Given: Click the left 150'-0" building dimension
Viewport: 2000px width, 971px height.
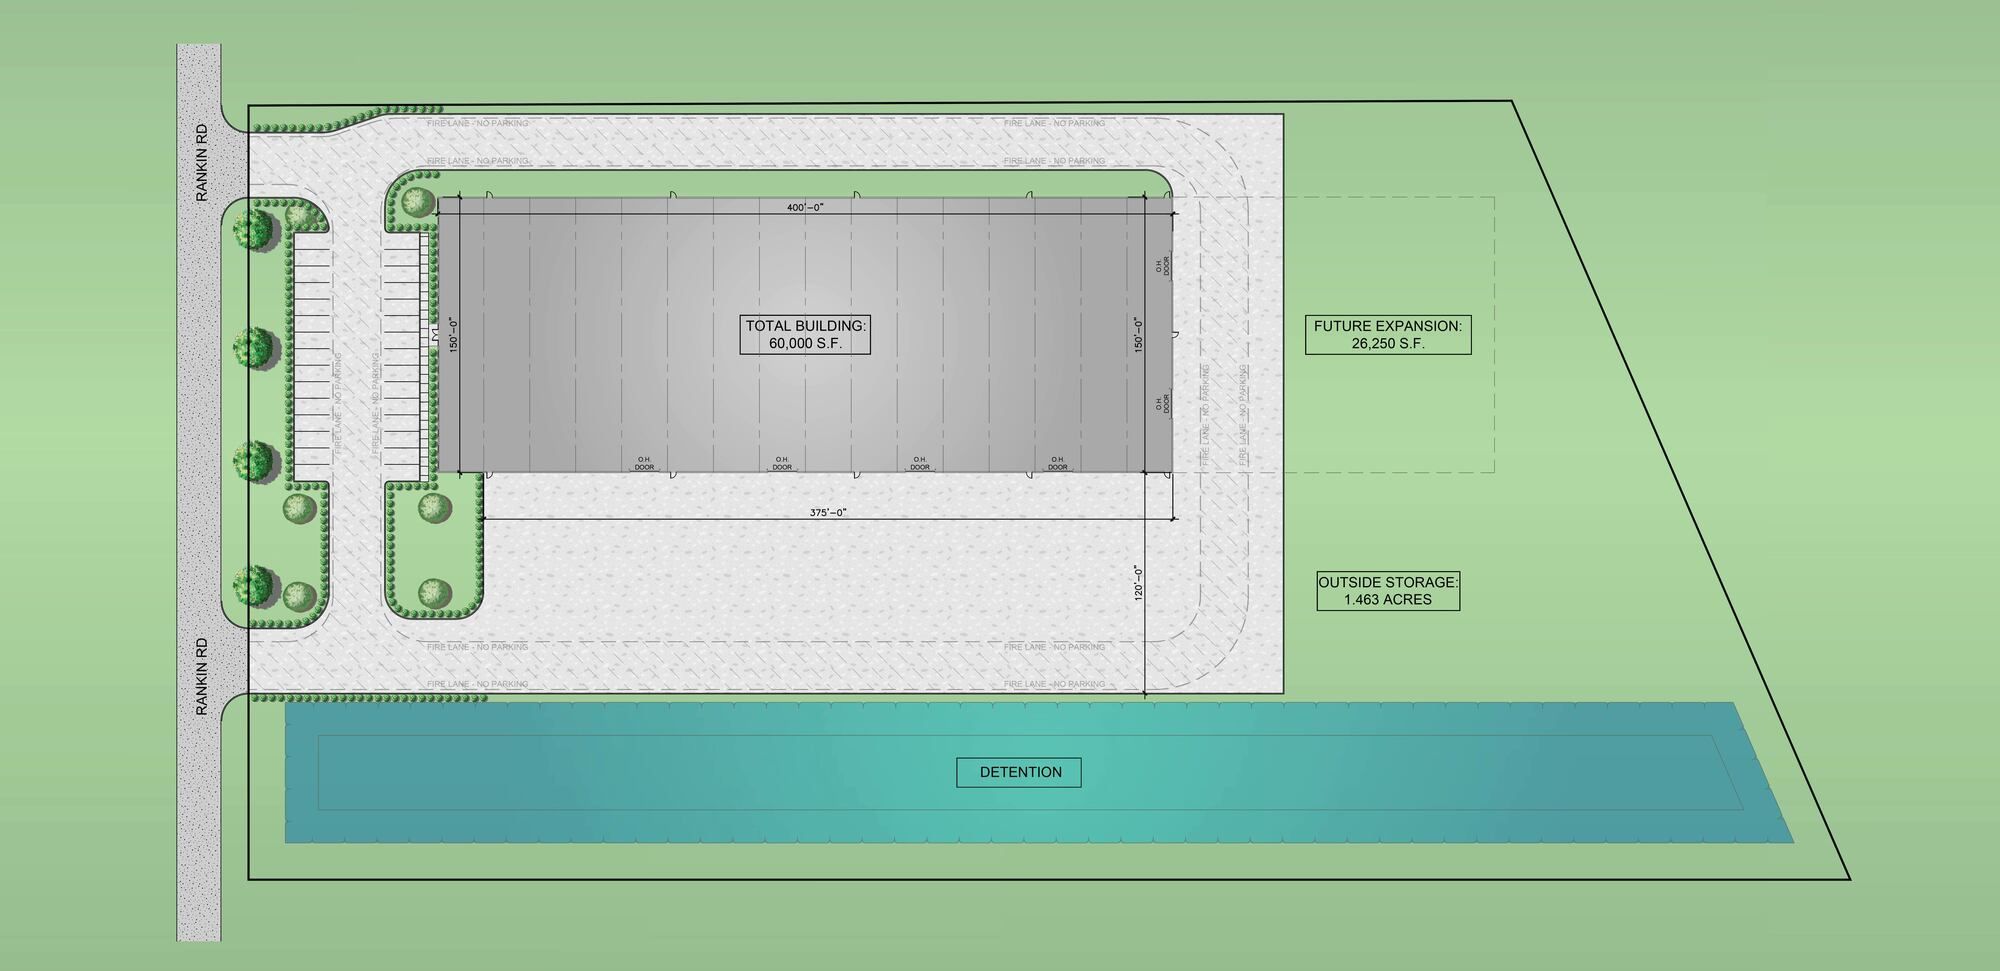Looking at the screenshot, I should point(453,334).
